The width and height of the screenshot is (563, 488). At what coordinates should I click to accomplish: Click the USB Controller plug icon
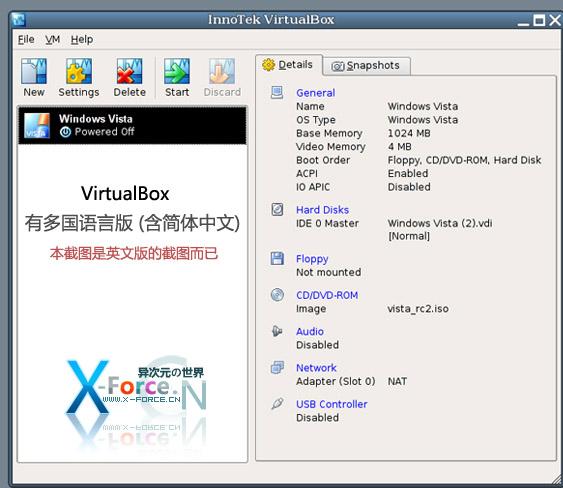point(277,404)
